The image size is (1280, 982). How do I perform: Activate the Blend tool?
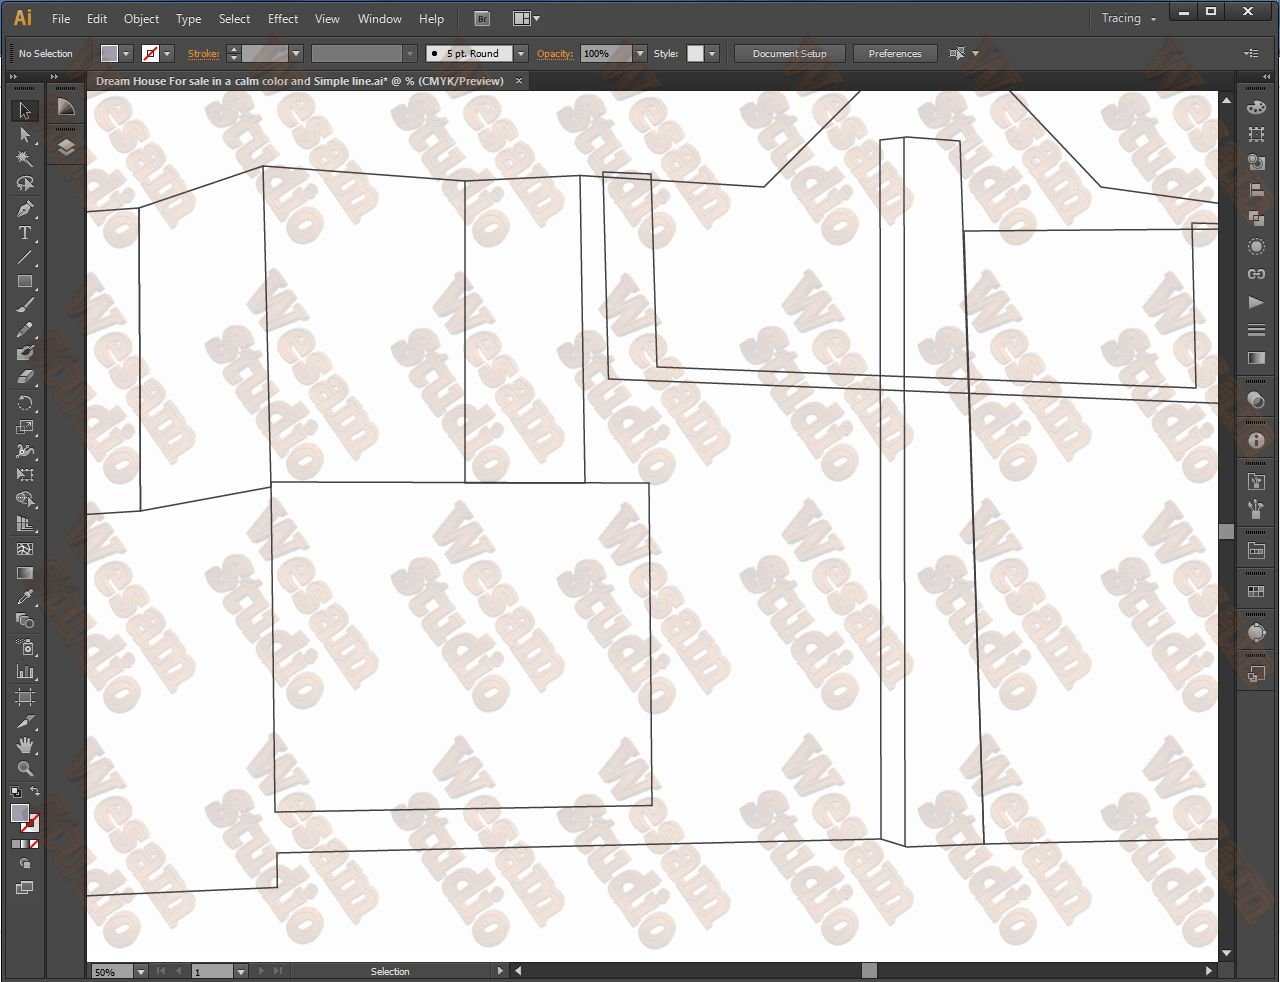tap(25, 621)
